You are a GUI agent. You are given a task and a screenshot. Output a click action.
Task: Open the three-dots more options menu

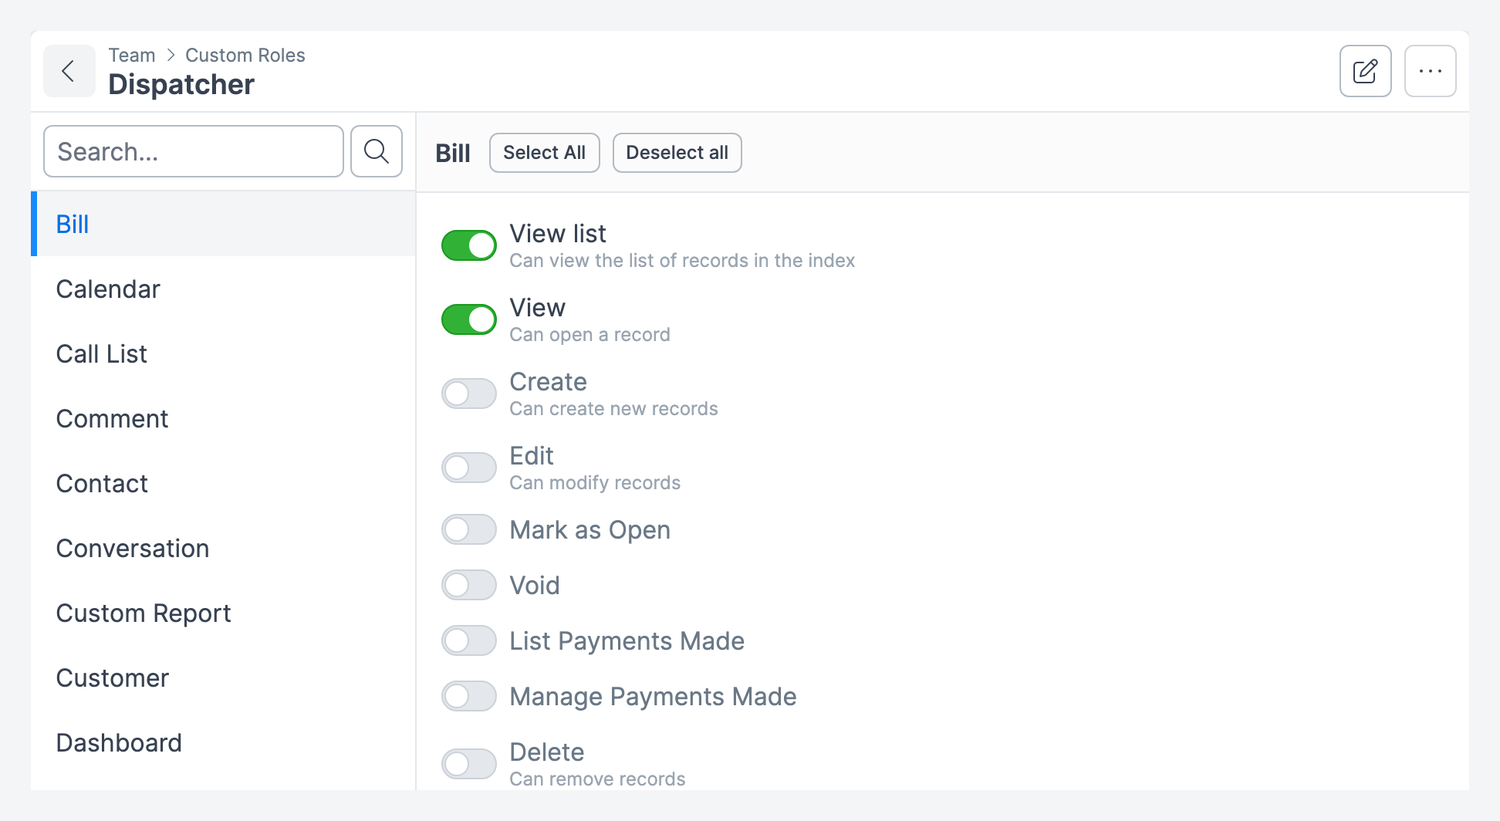pos(1430,71)
